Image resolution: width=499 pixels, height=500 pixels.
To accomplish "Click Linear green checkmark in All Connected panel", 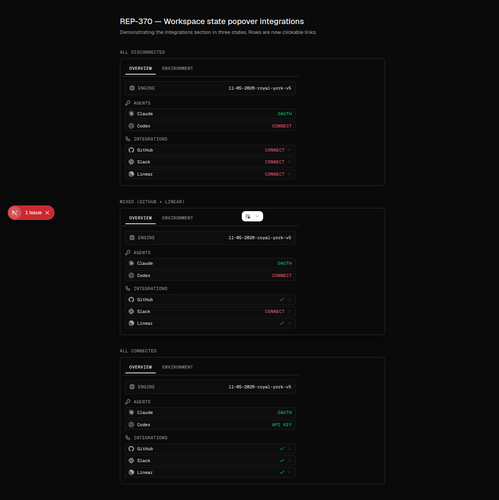I will 282,472.
